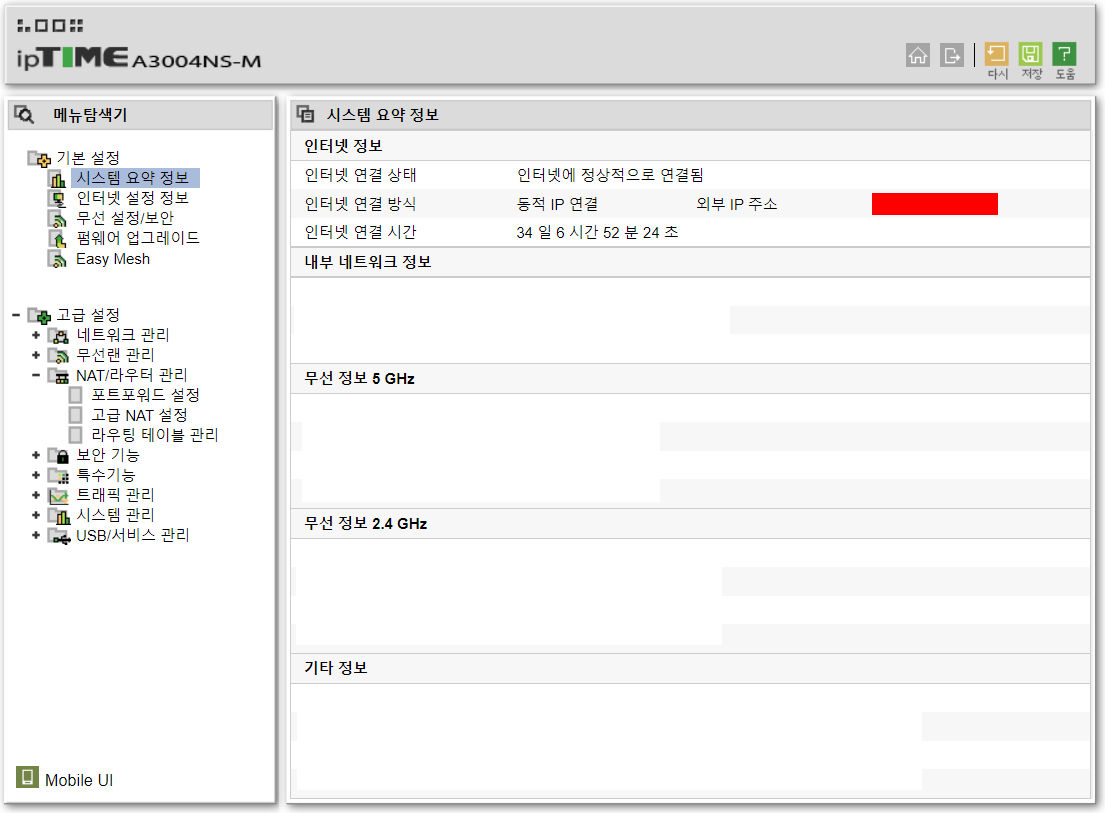Open 포트포워드 설정 menu item
The height and width of the screenshot is (814, 1105).
pos(145,395)
